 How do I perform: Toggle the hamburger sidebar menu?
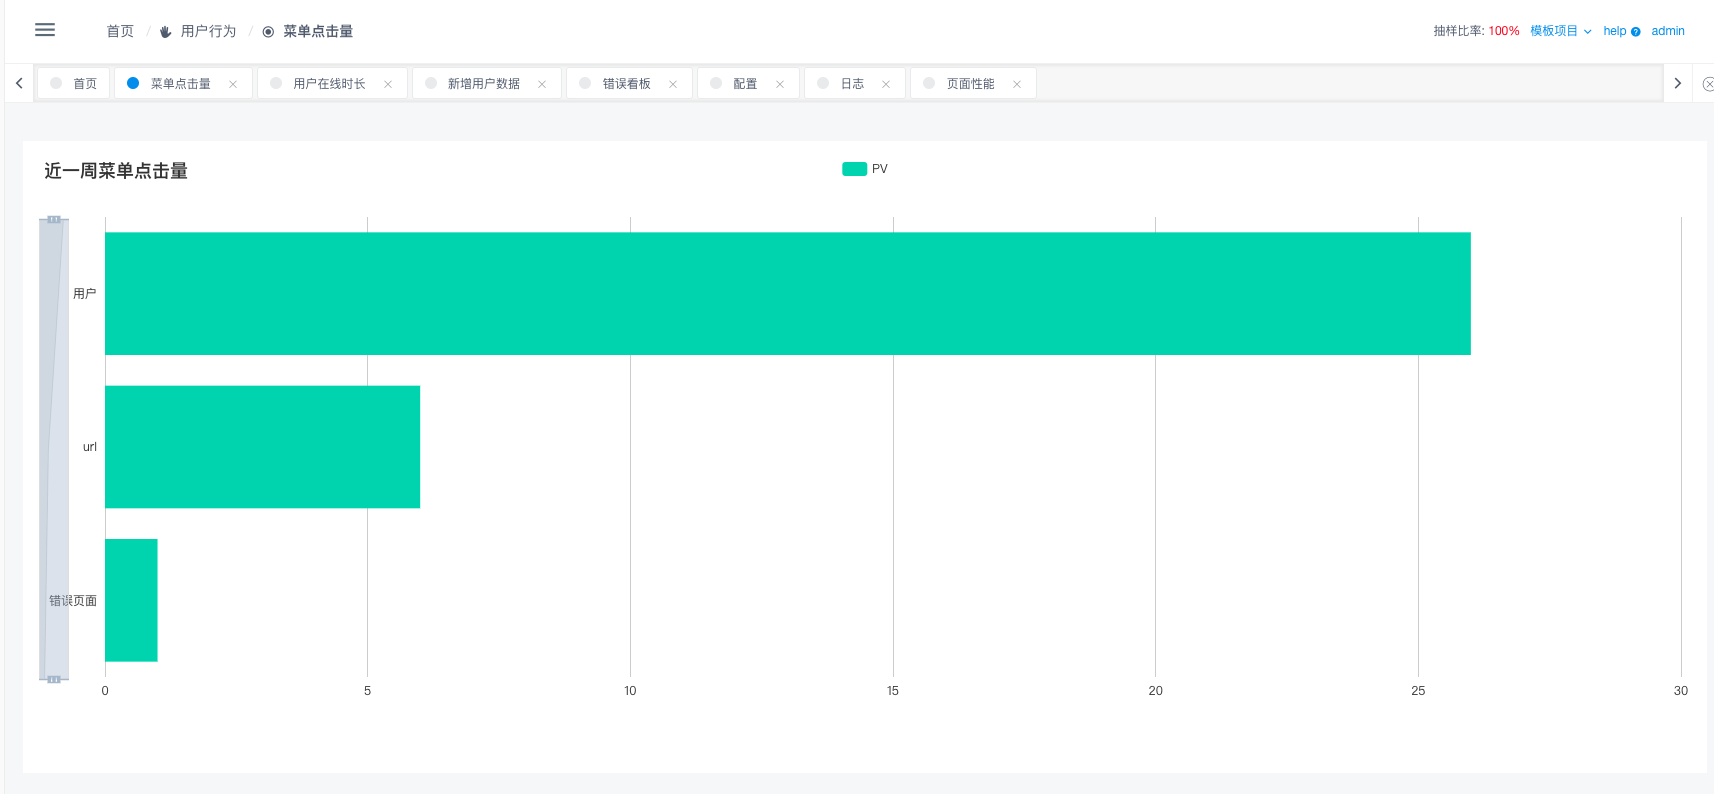pyautogui.click(x=45, y=30)
